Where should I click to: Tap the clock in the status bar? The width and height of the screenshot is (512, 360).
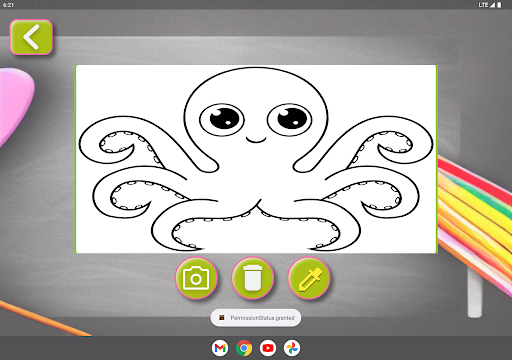point(8,5)
